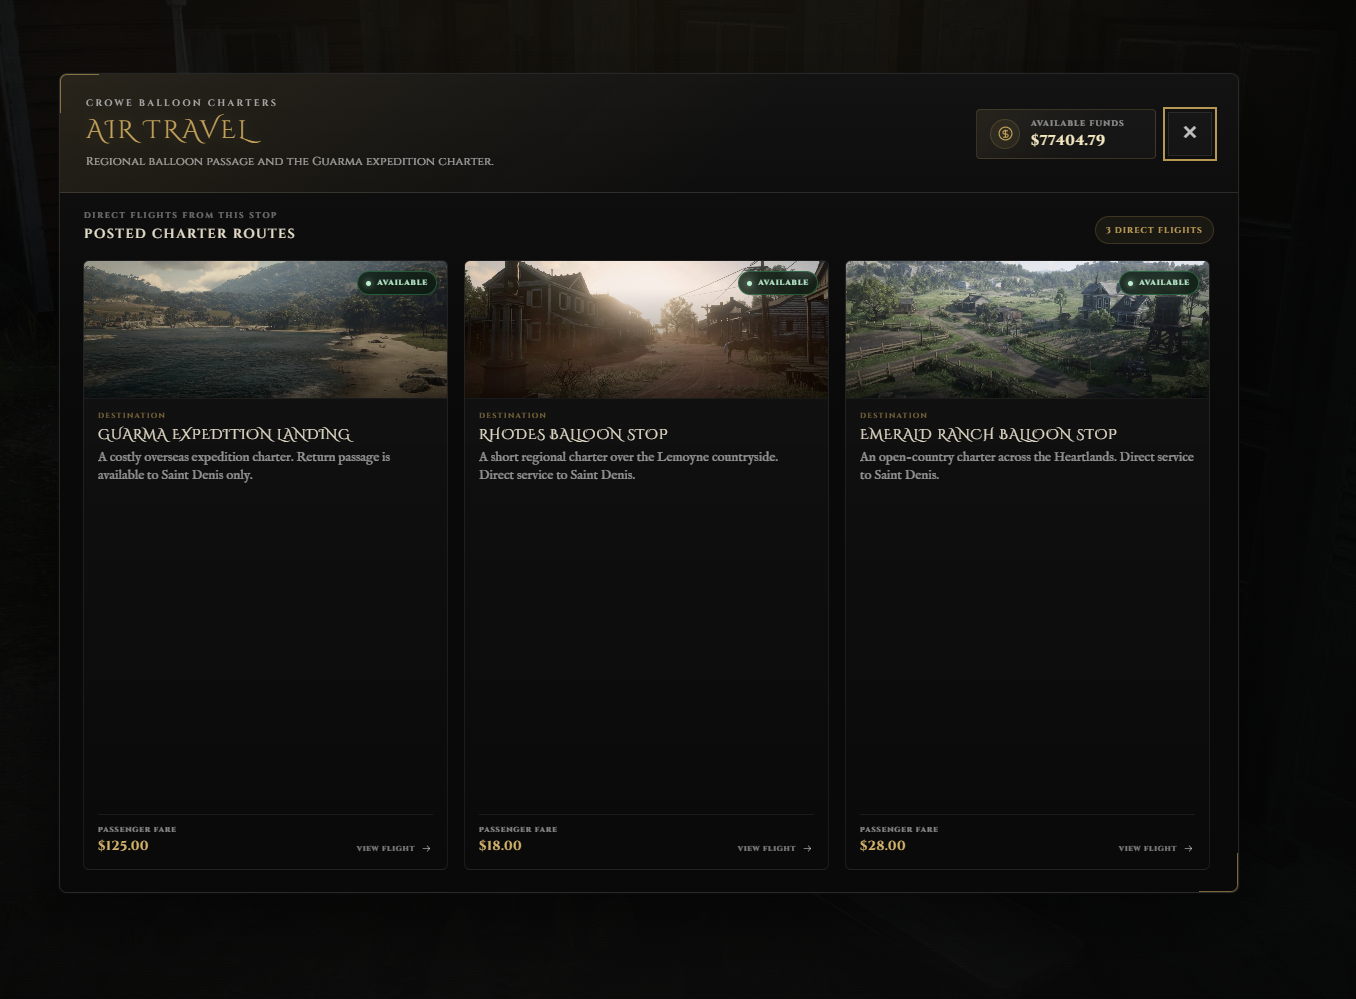Image resolution: width=1356 pixels, height=999 pixels.
Task: Click the Guarma Expedition Landing title
Action: coord(225,434)
